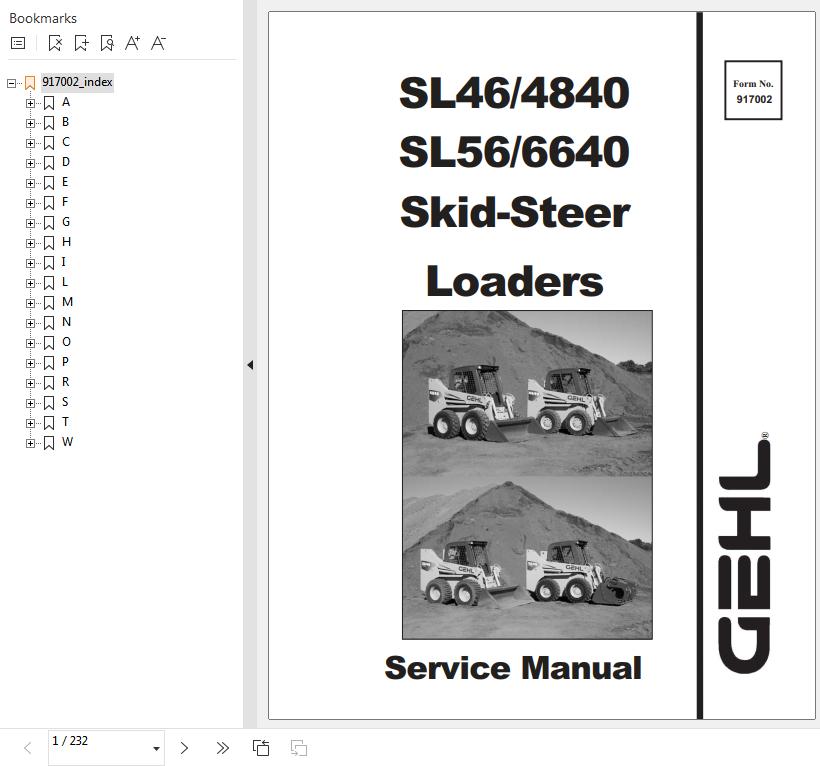Image resolution: width=820 pixels, height=766 pixels.
Task: Click the Service Manual title text
Action: 513,668
